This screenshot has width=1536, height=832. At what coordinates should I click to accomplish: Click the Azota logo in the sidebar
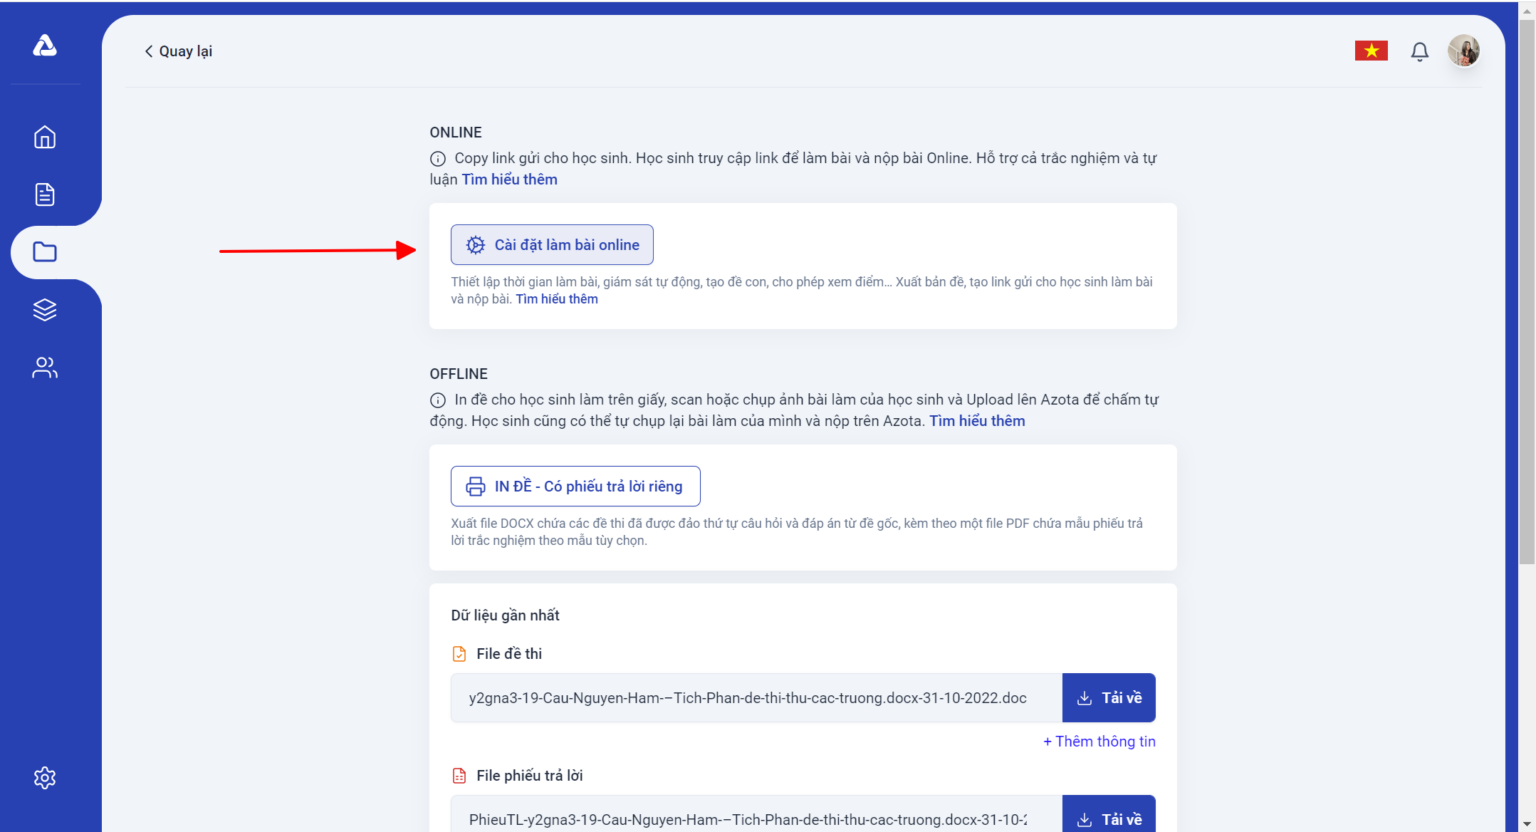(x=45, y=45)
